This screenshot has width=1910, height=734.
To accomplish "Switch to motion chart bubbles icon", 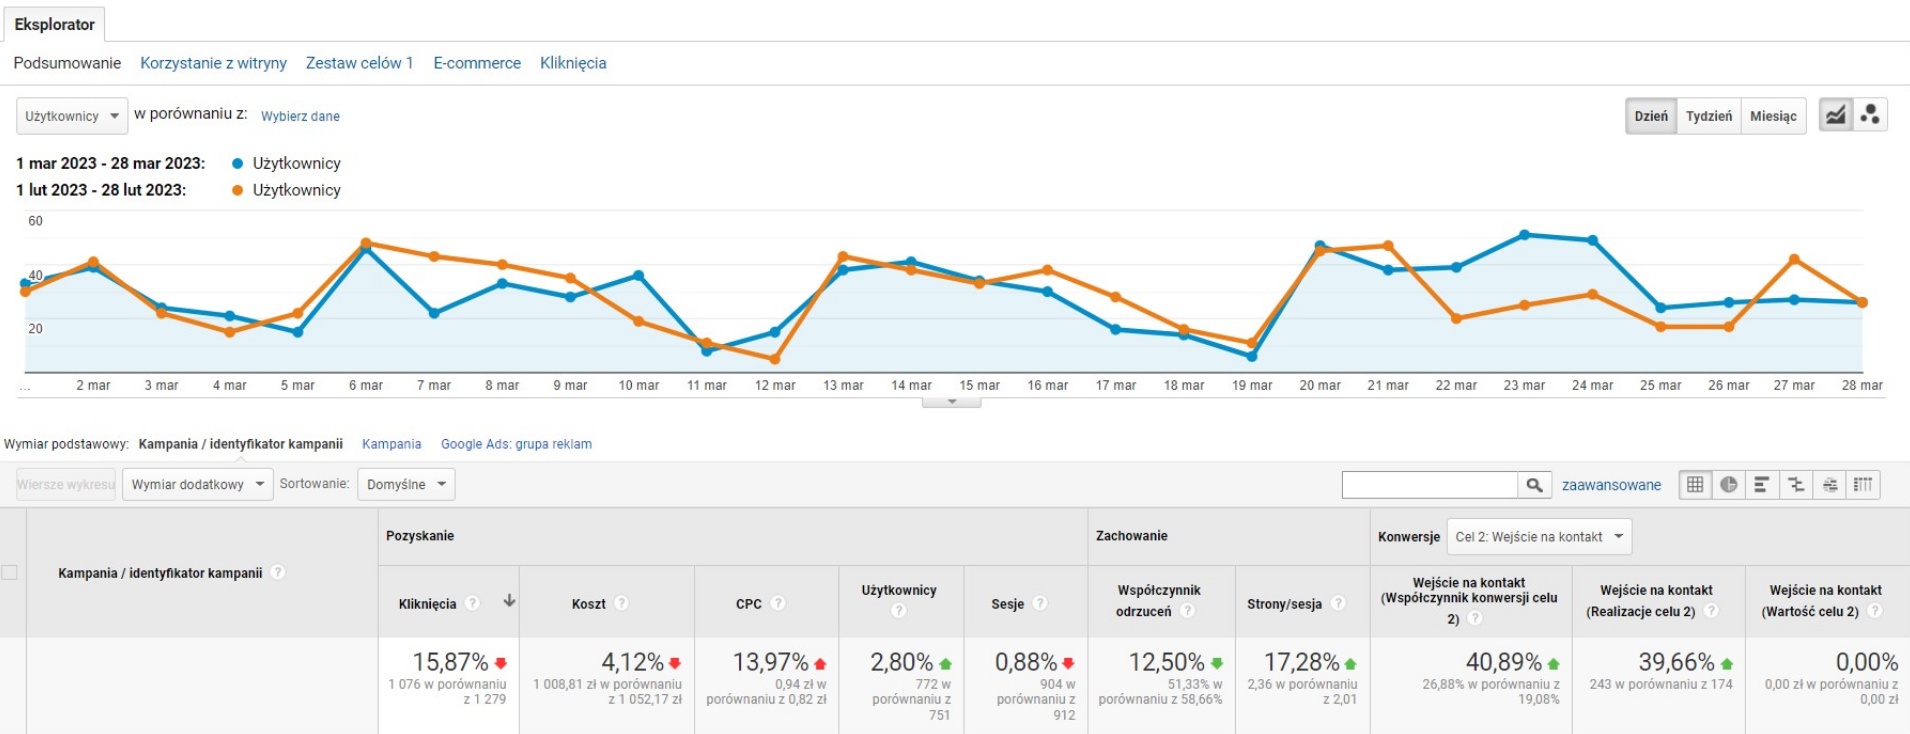I will [1870, 115].
